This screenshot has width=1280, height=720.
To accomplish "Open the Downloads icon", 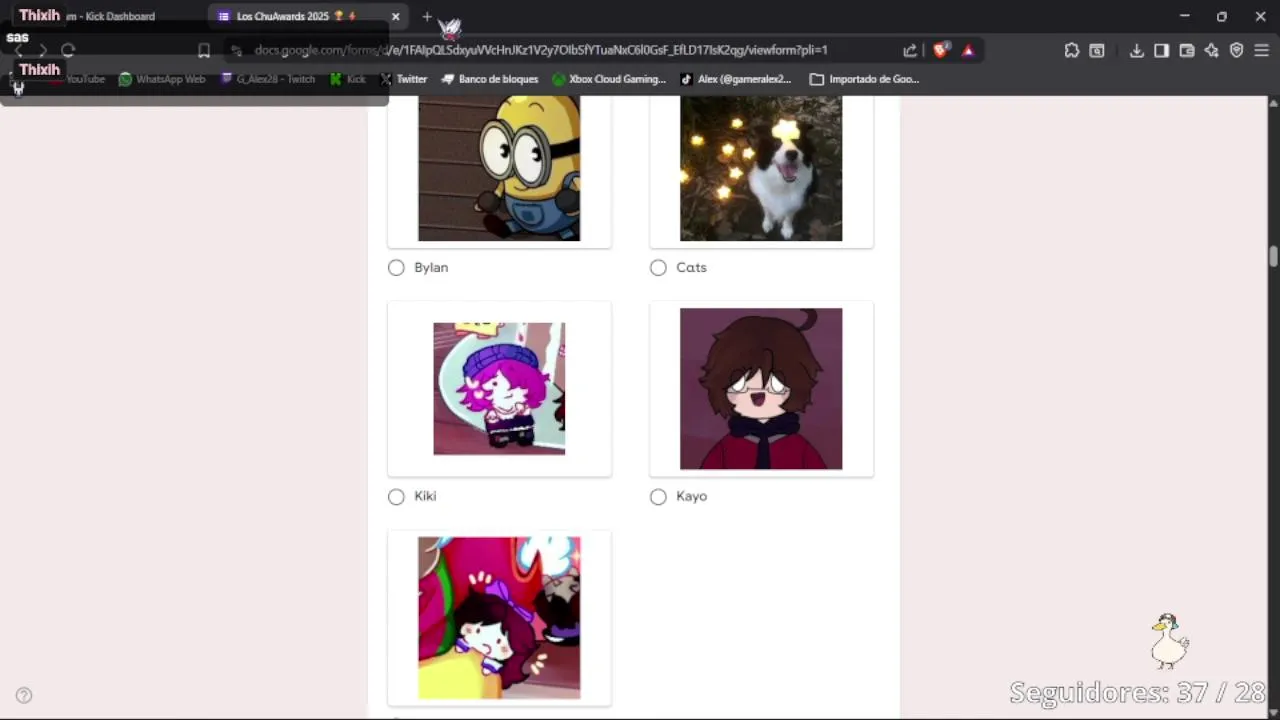I will point(1137,50).
